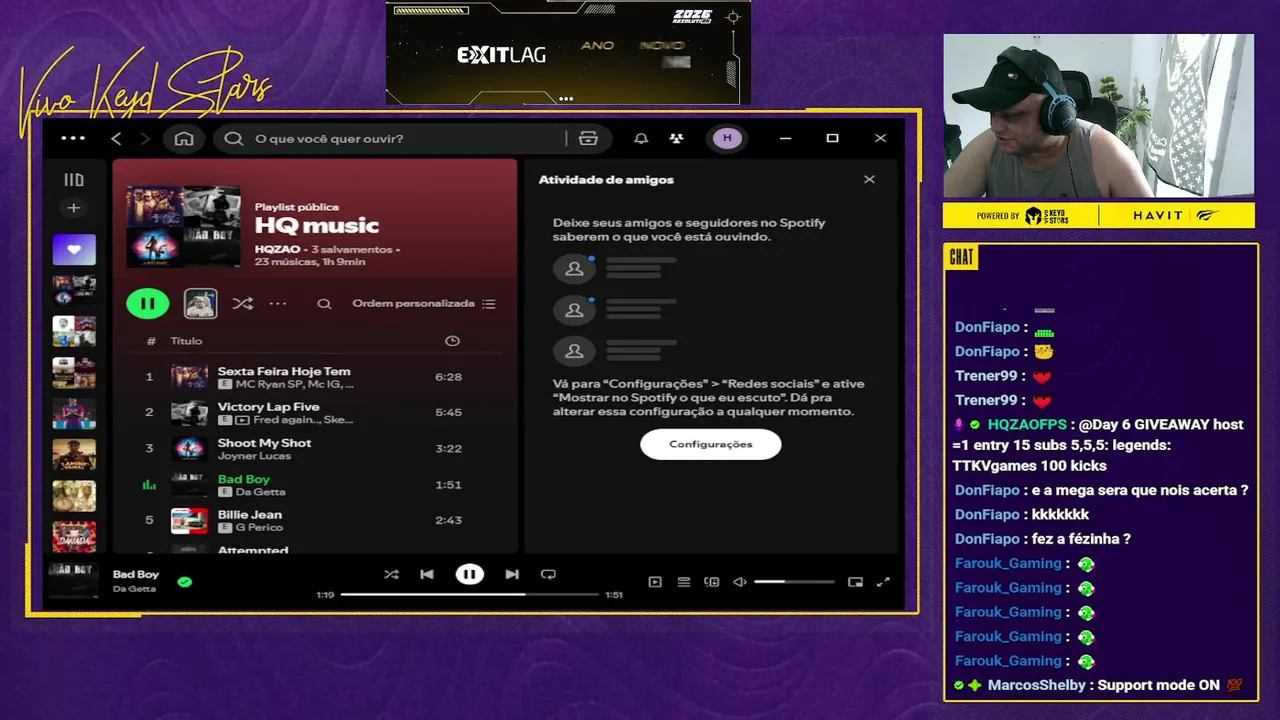Sort by duration clock column header
Viewport: 1280px width, 720px height.
pos(452,341)
